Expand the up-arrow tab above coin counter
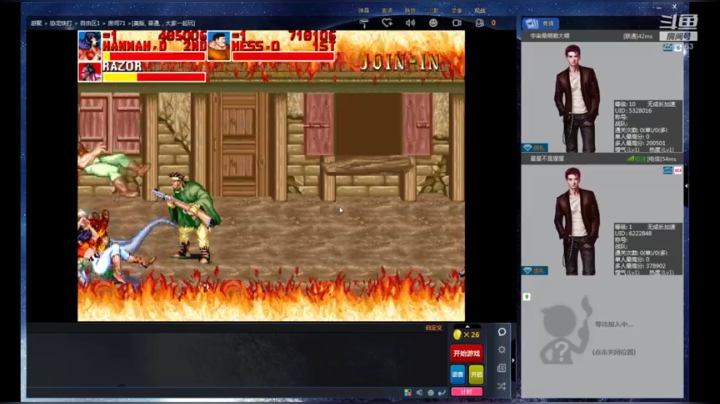This screenshot has height=404, width=720. pyautogui.click(x=467, y=326)
